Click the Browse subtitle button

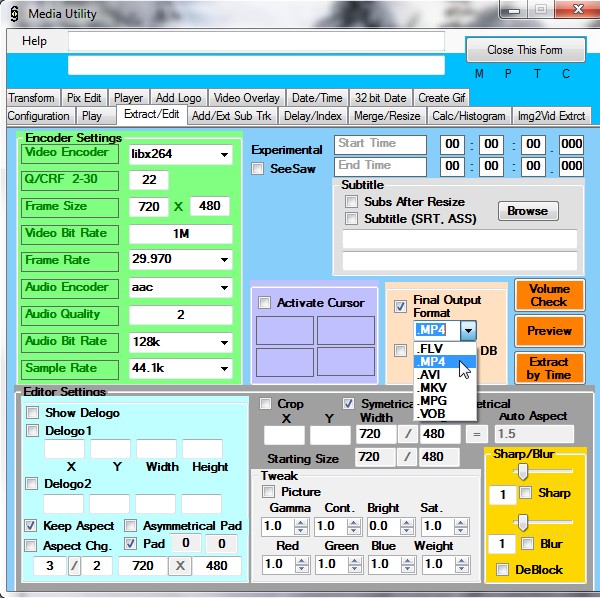tap(528, 211)
